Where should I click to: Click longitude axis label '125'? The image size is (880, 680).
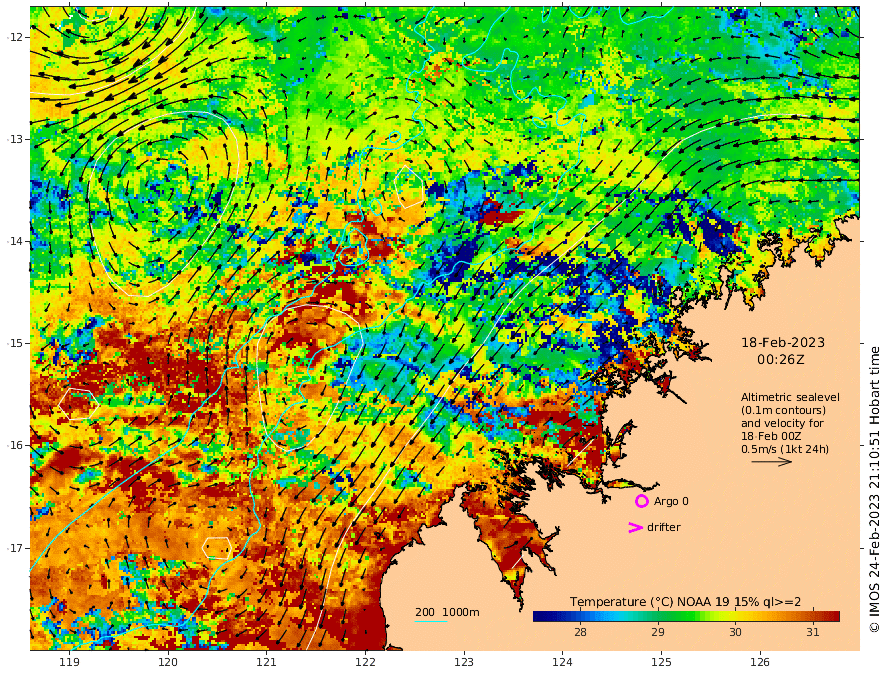click(661, 663)
